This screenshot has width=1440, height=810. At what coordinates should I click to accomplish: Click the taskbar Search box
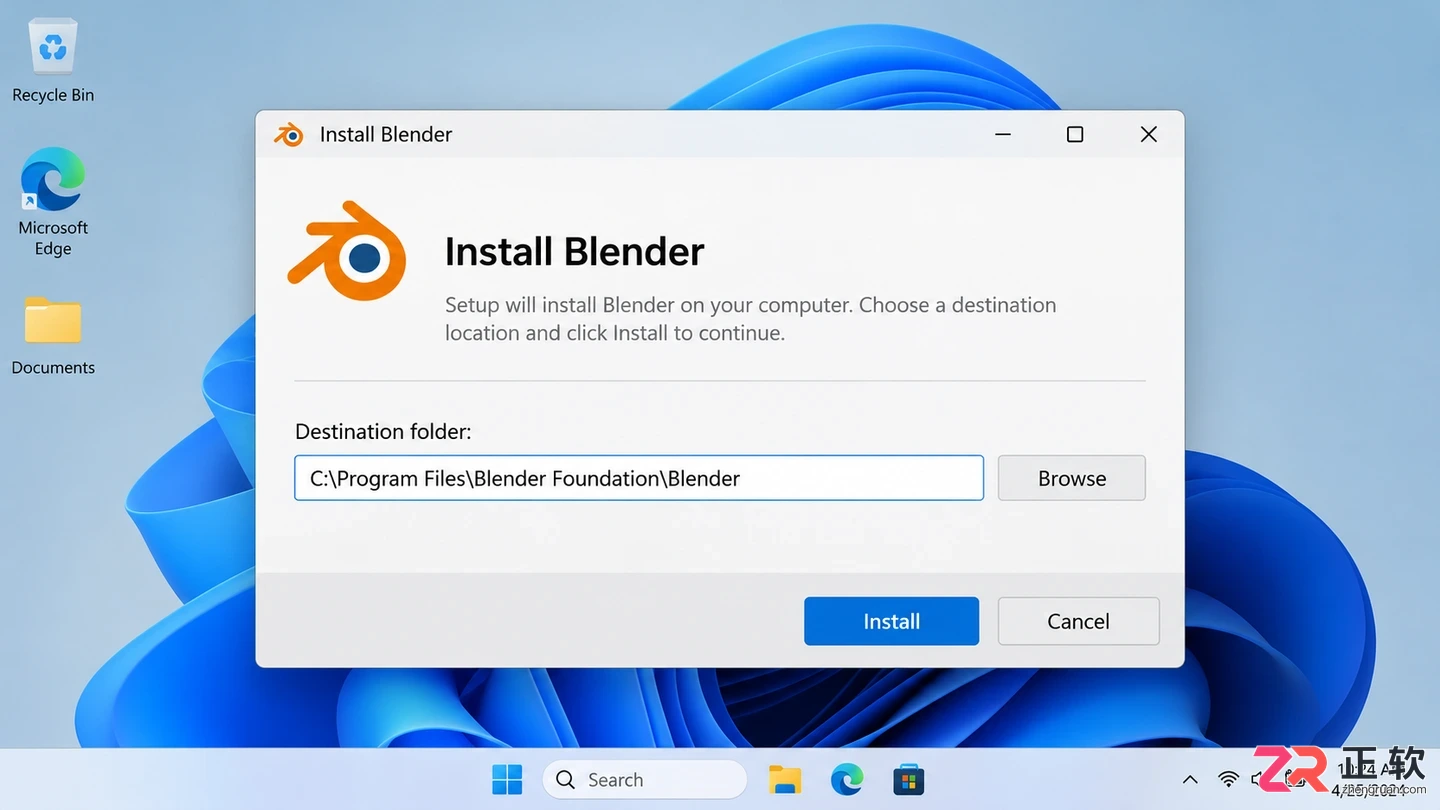click(x=644, y=780)
